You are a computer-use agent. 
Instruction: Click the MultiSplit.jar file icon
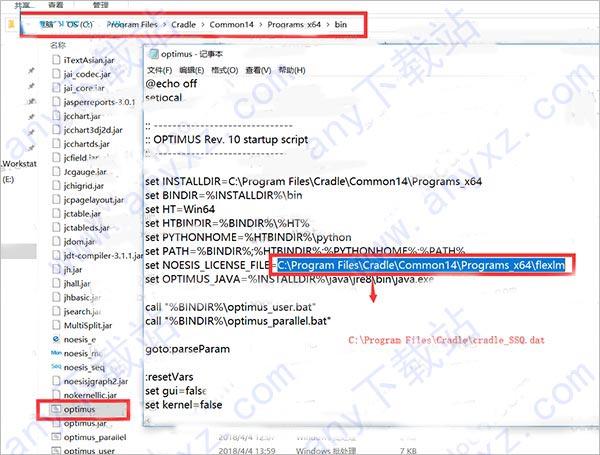(x=56, y=325)
